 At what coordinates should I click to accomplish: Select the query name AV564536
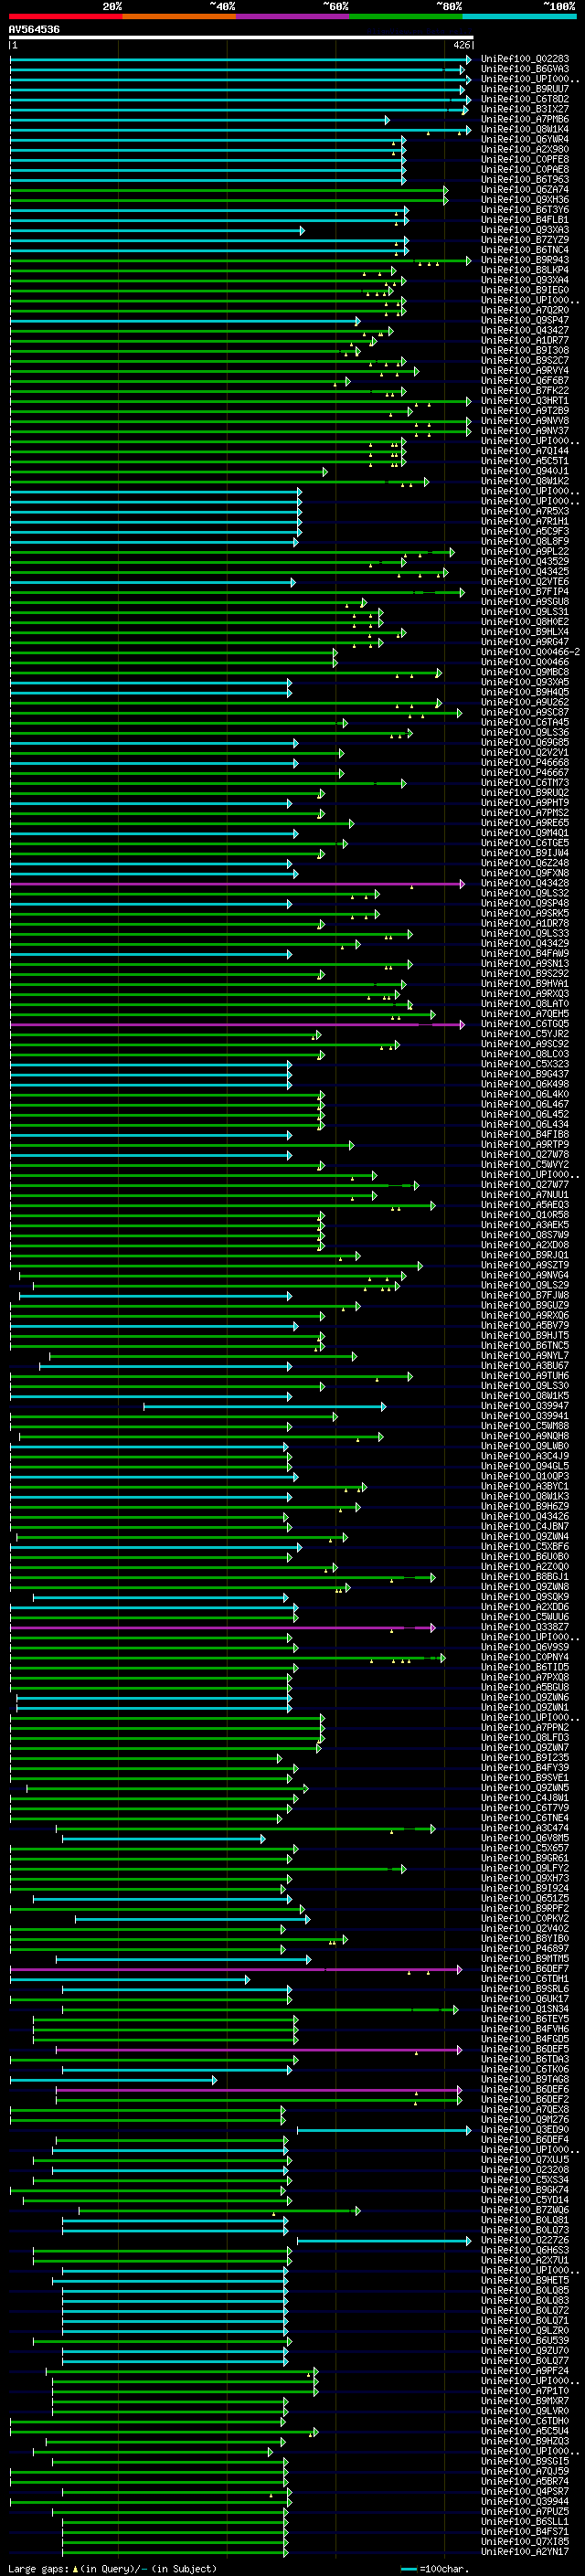coord(34,30)
